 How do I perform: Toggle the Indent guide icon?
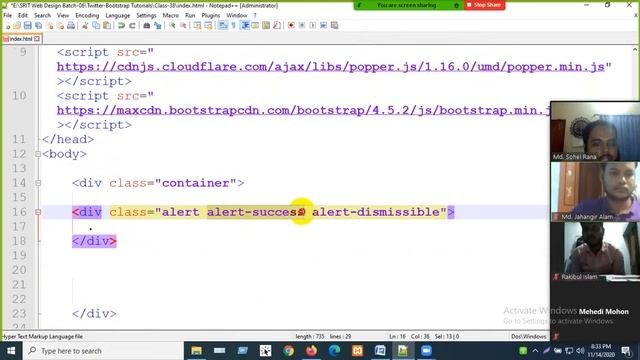point(245,25)
